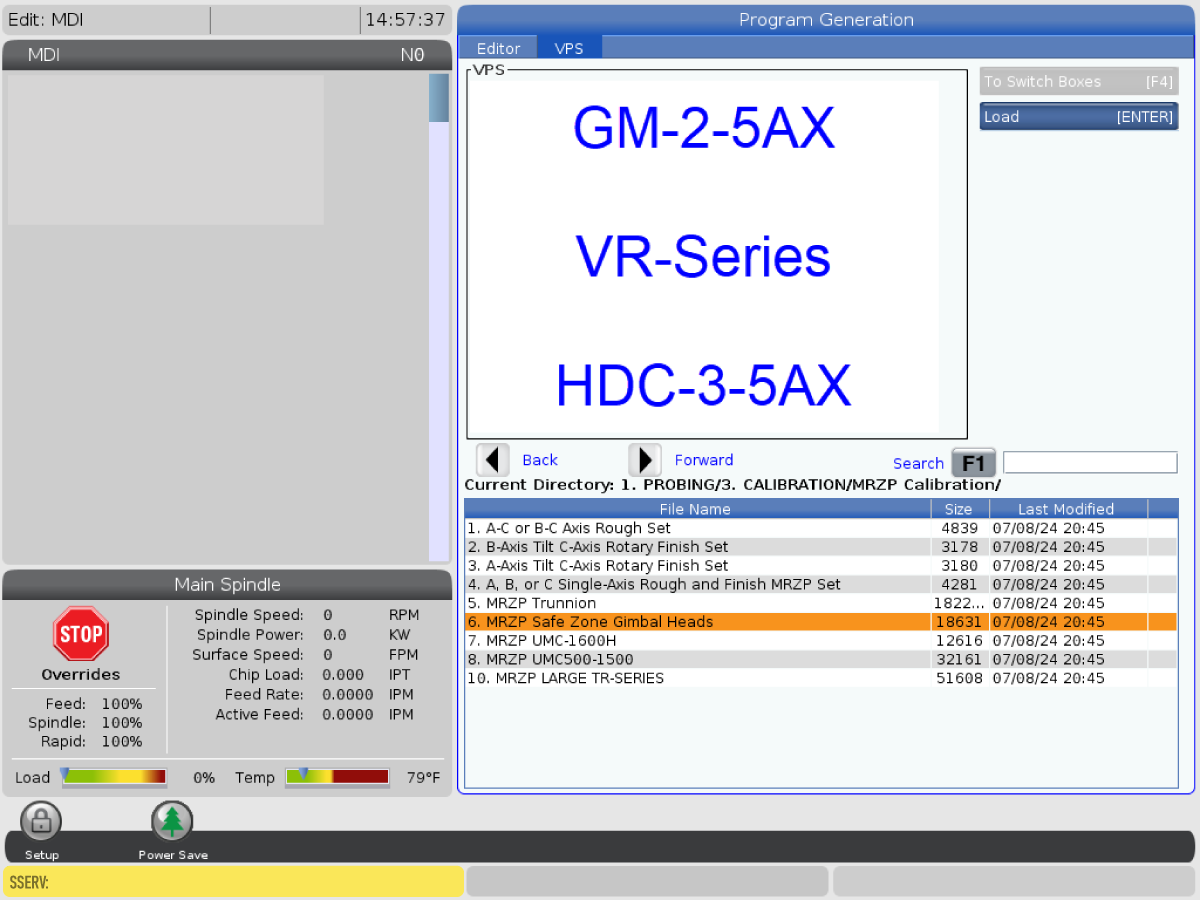Select '2. B-Axis Tilt C-Axis Rotary Finish Set'
The image size is (1200, 900).
click(821, 547)
